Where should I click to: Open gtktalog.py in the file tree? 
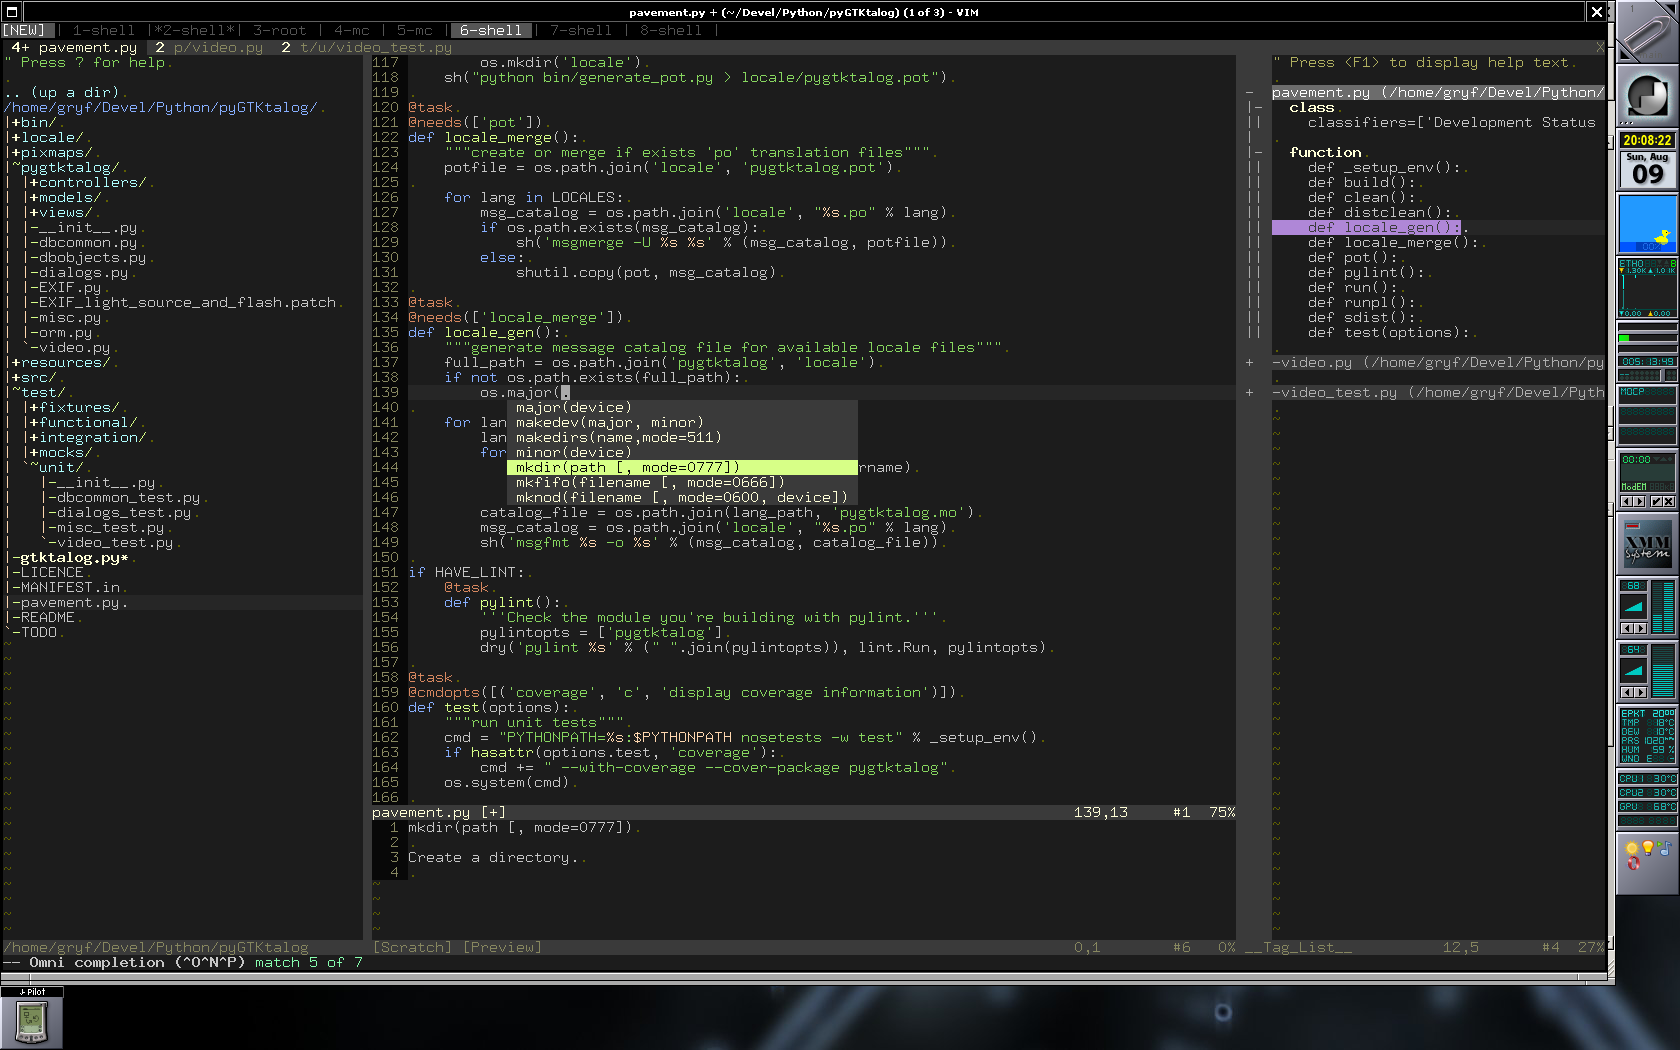[x=74, y=558]
